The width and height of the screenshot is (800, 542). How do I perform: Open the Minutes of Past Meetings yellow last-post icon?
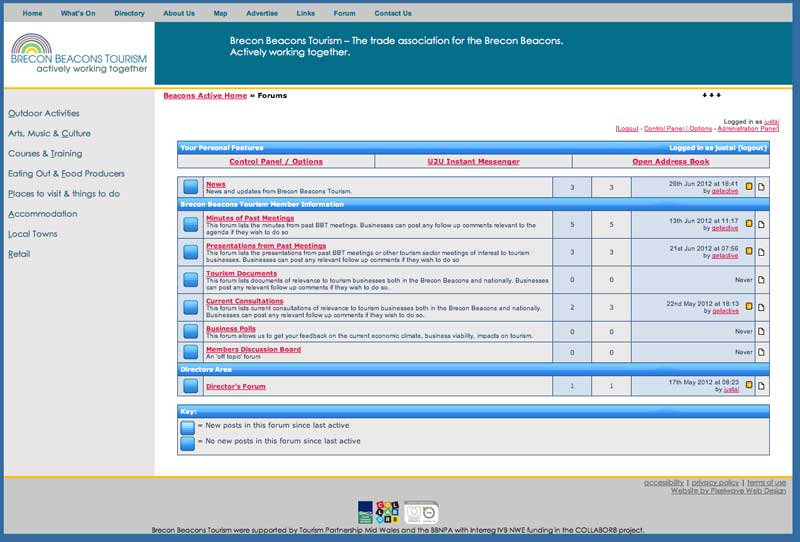point(749,224)
